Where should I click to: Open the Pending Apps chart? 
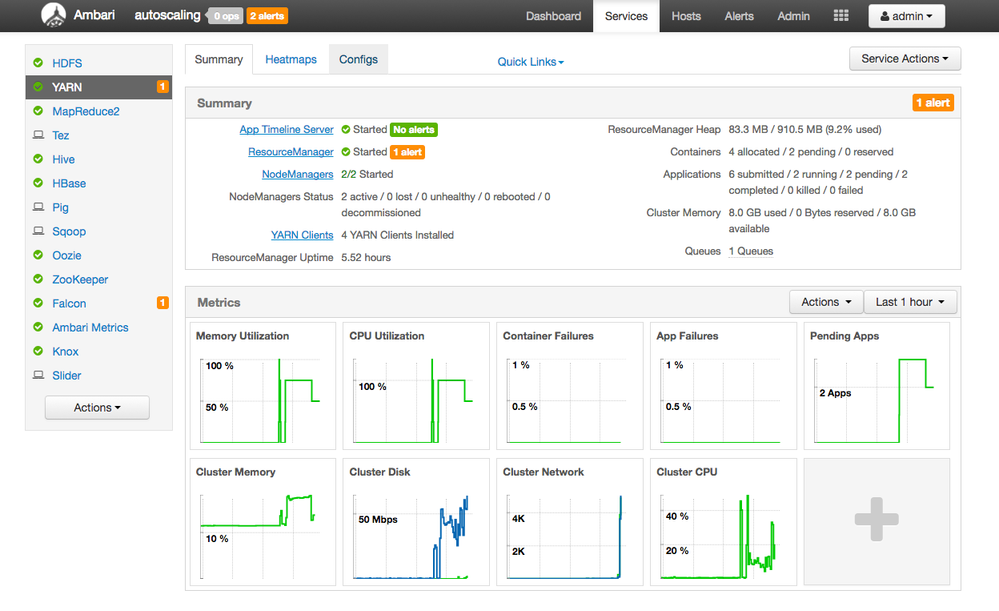877,386
